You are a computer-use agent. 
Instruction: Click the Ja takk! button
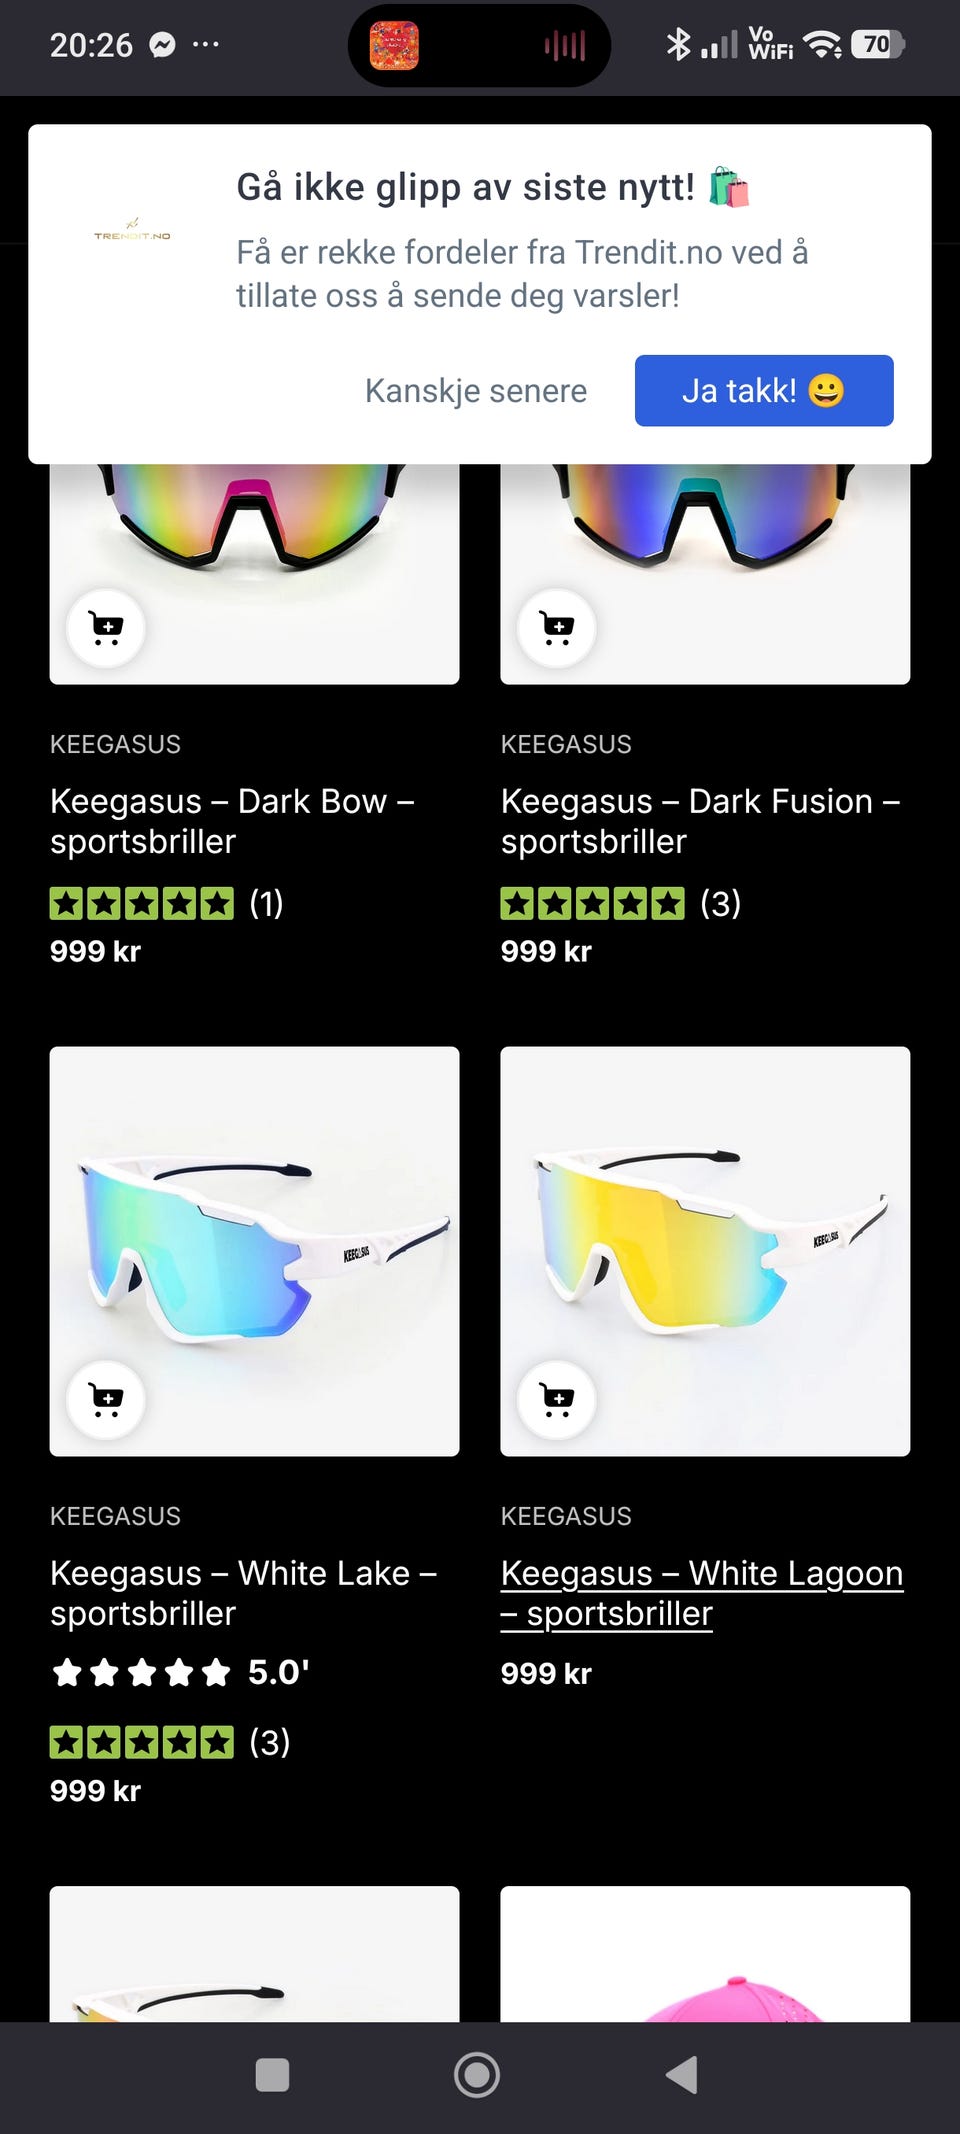[764, 390]
